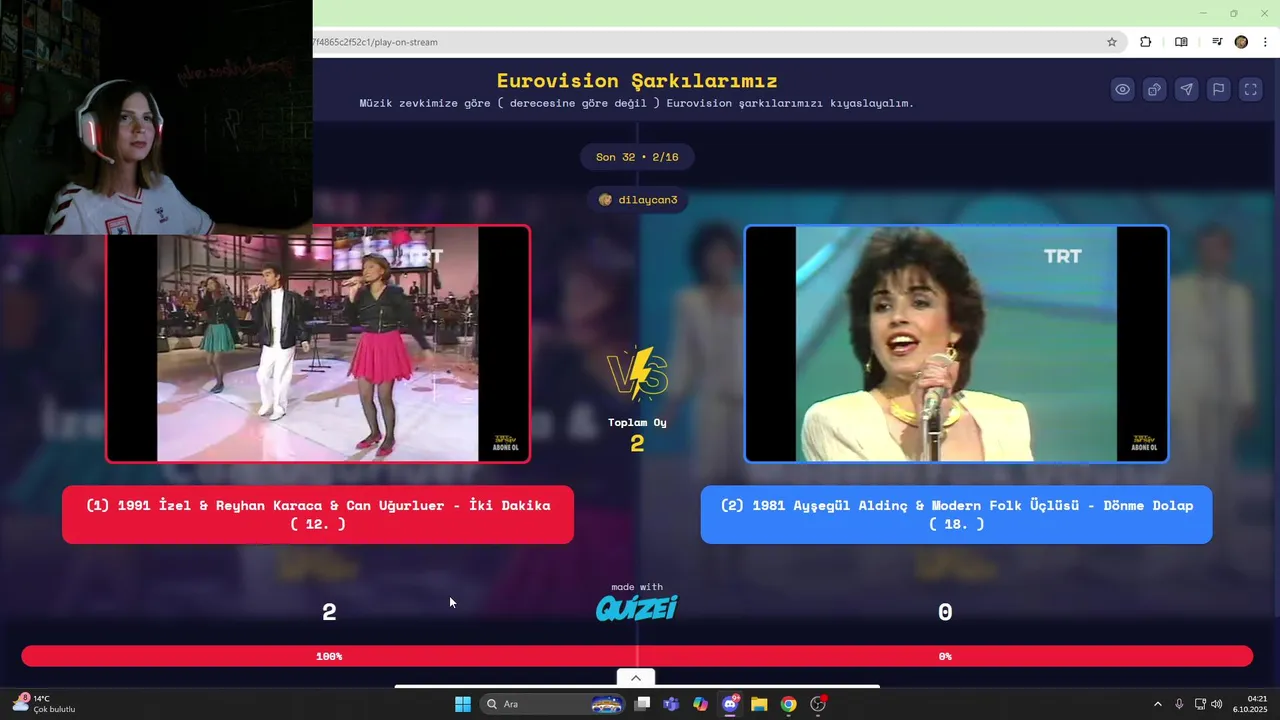Click the flag report icon
1280x720 pixels.
(x=1218, y=89)
